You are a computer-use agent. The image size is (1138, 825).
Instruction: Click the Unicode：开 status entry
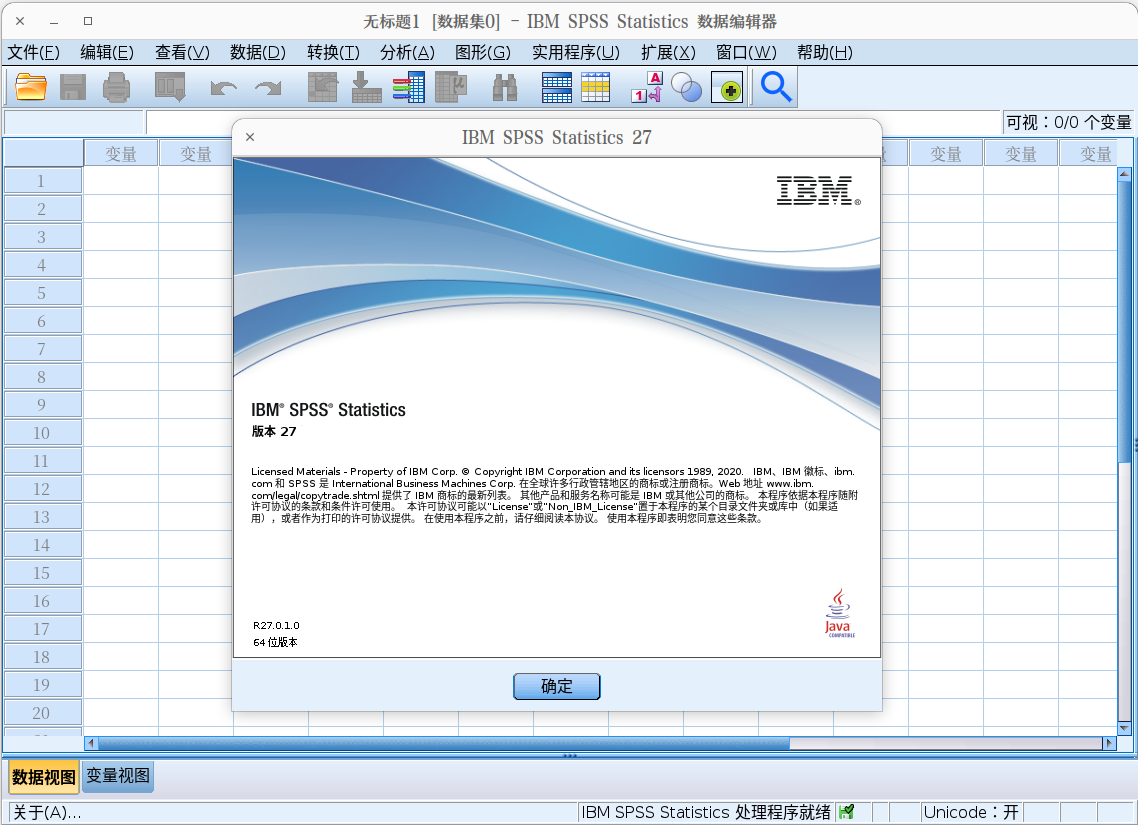[x=971, y=812]
